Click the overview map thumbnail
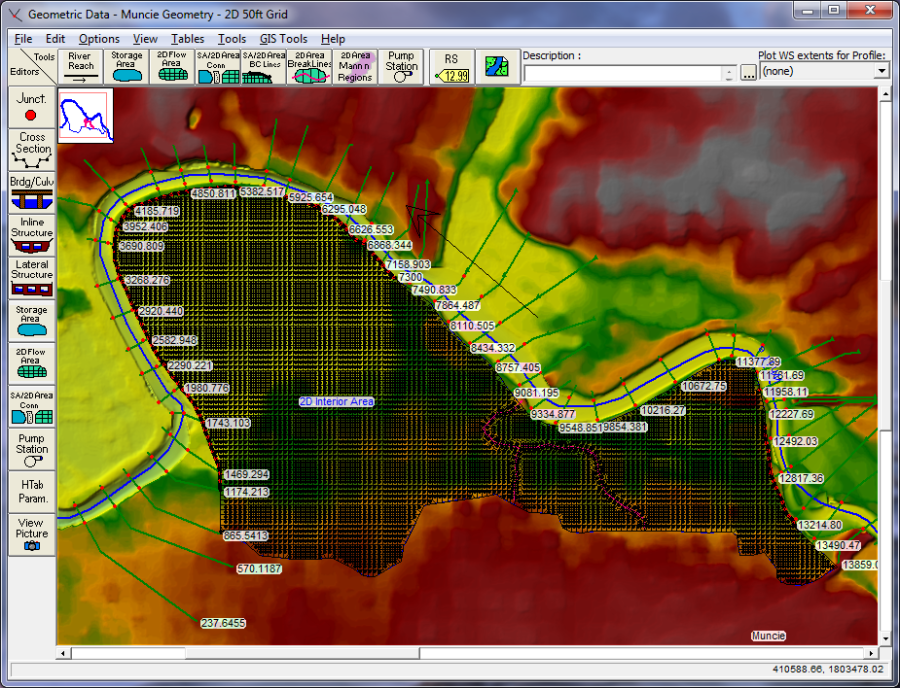The width and height of the screenshot is (900, 688). [85, 115]
